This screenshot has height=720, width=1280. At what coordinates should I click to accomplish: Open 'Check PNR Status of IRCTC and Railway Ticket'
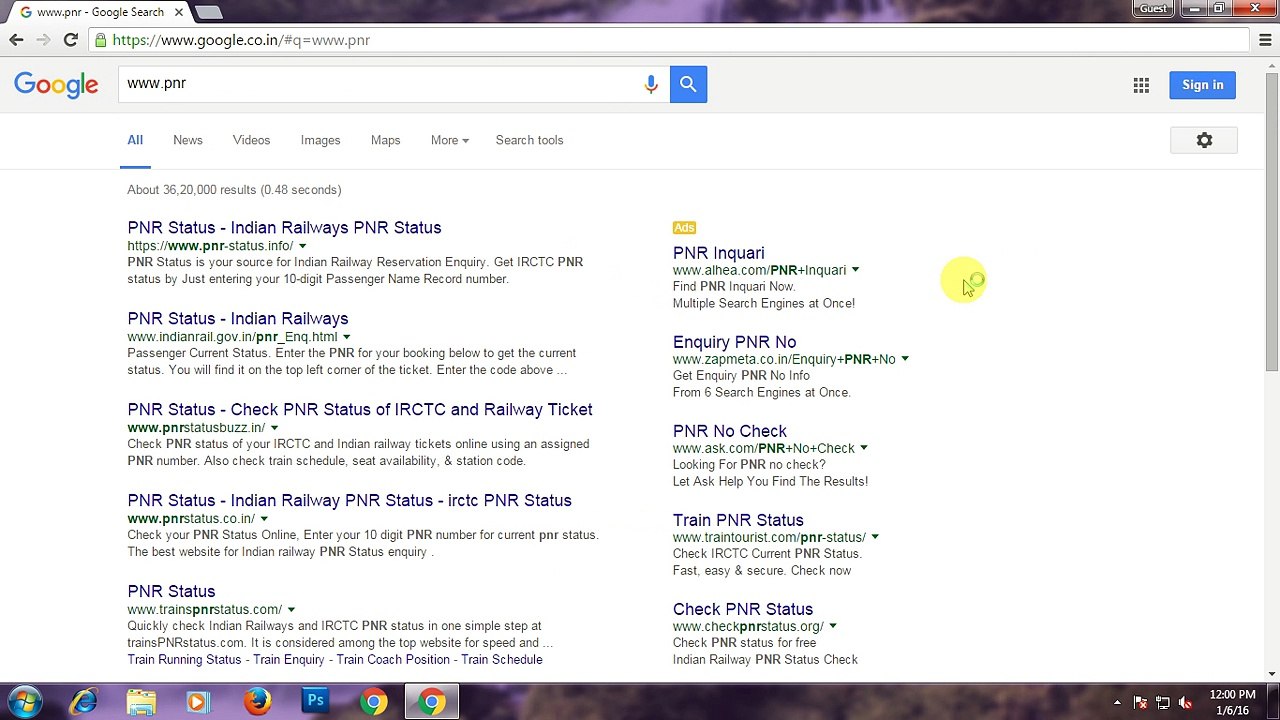click(360, 410)
